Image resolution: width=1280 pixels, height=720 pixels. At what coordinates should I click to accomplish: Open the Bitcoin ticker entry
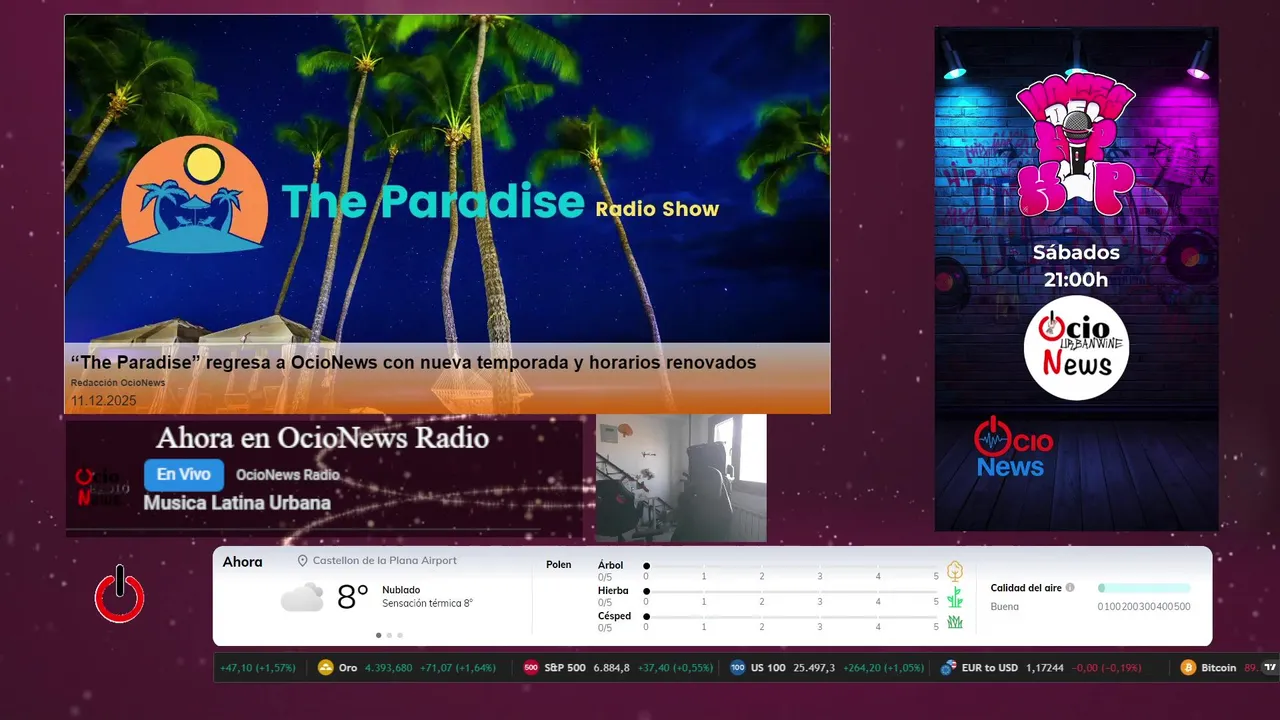1219,668
